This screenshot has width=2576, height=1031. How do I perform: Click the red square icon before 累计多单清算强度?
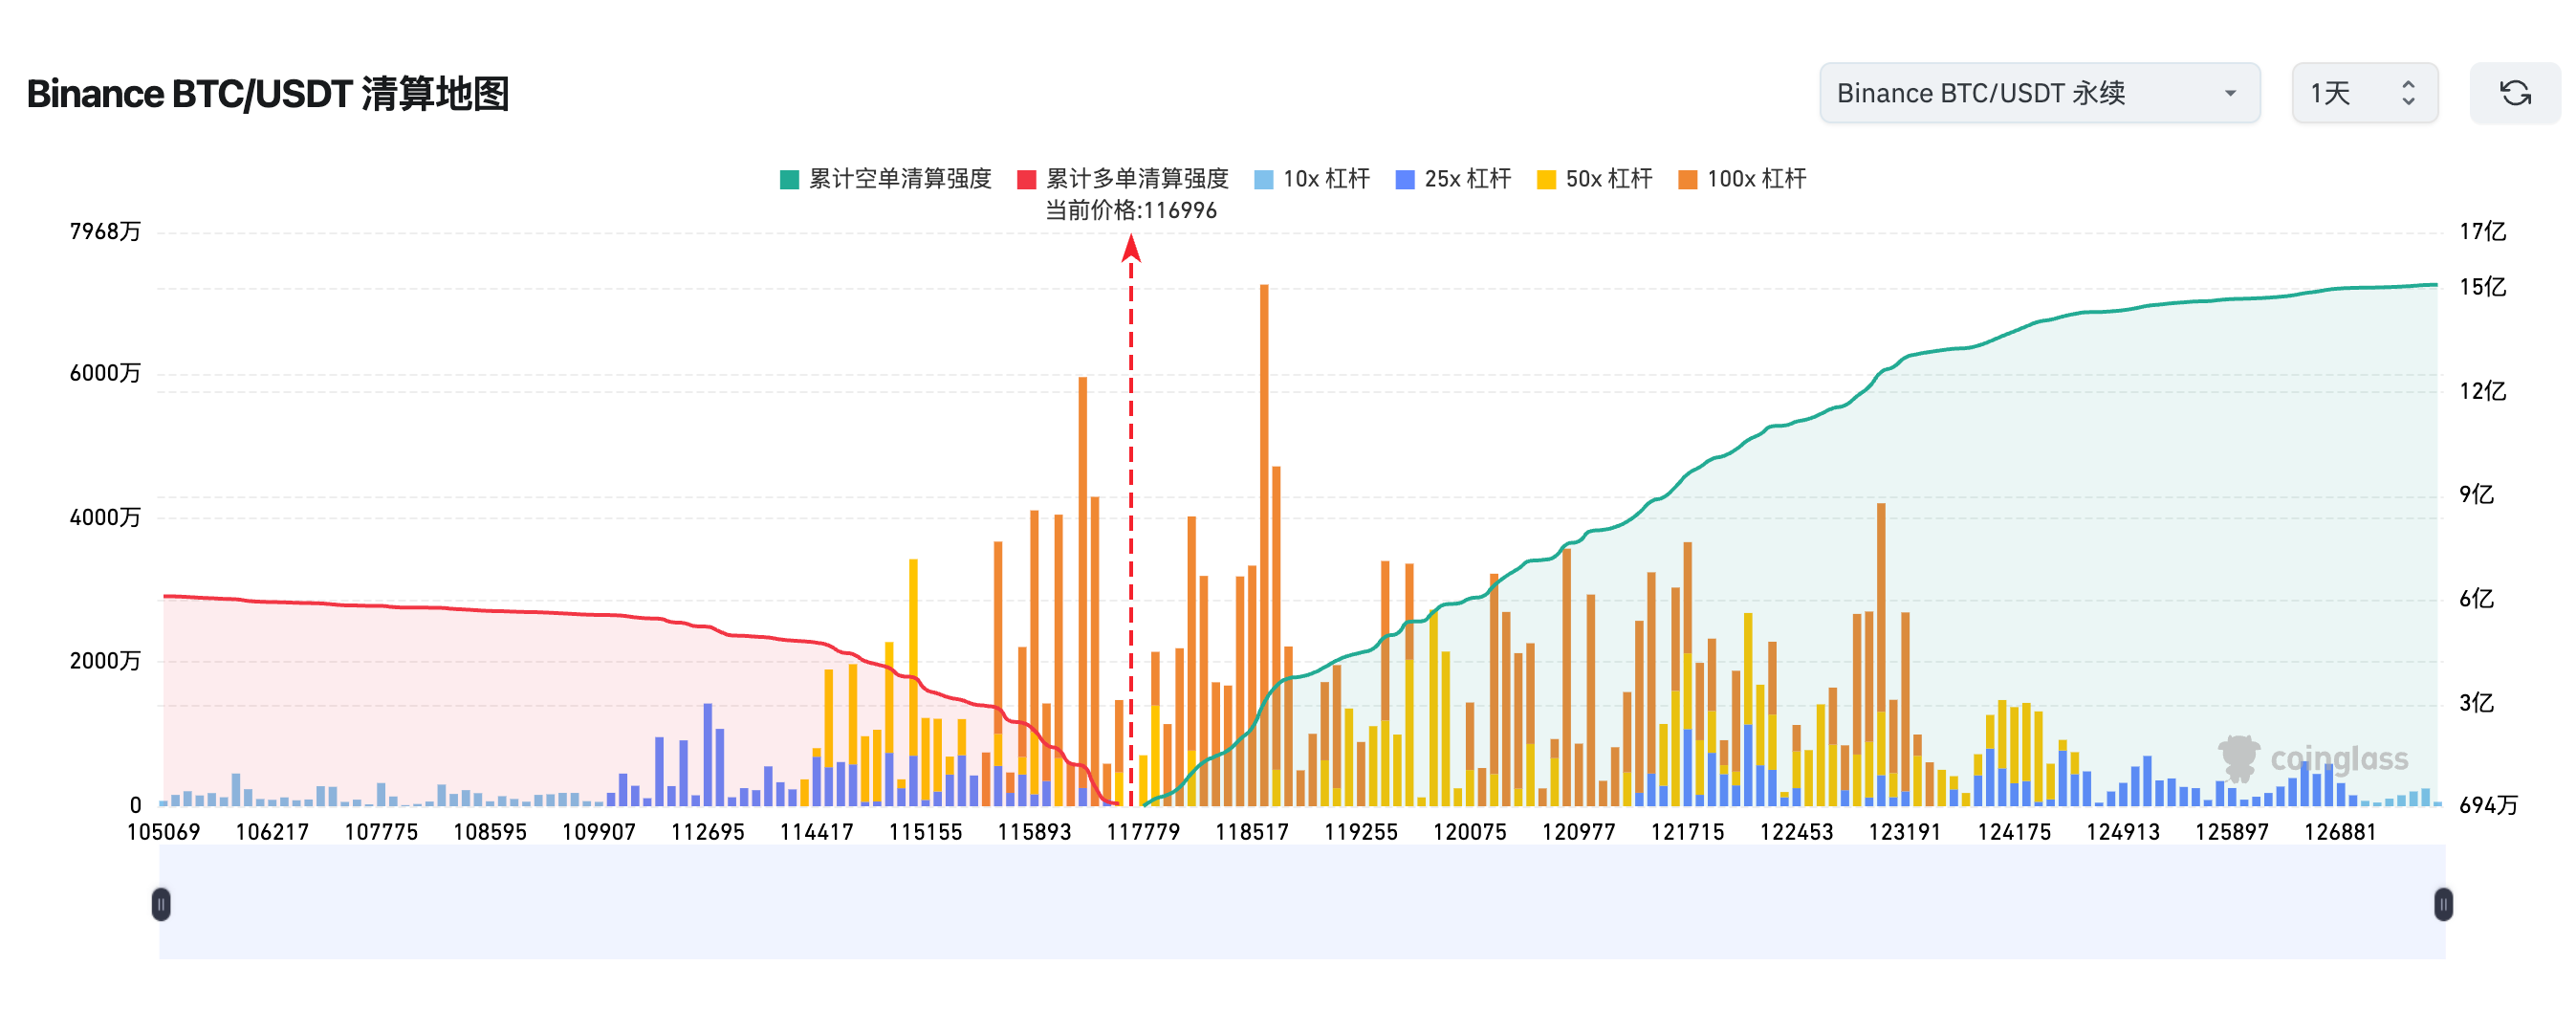[x=1024, y=179]
